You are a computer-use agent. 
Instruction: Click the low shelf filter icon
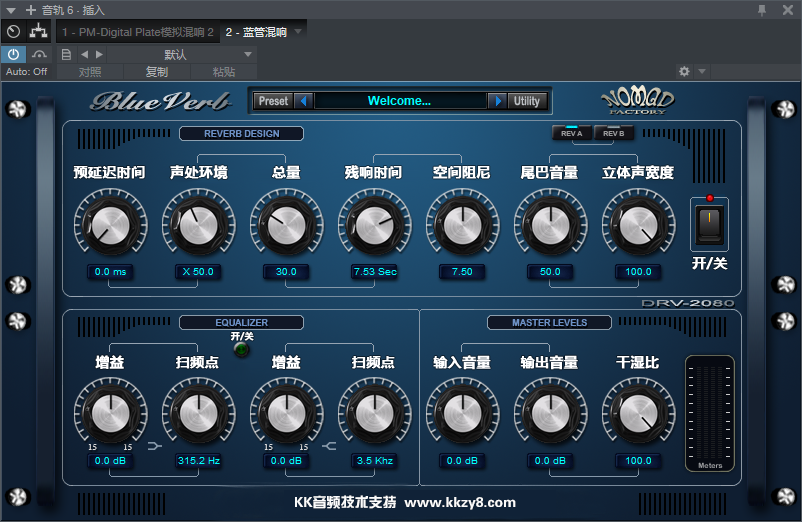point(154,446)
